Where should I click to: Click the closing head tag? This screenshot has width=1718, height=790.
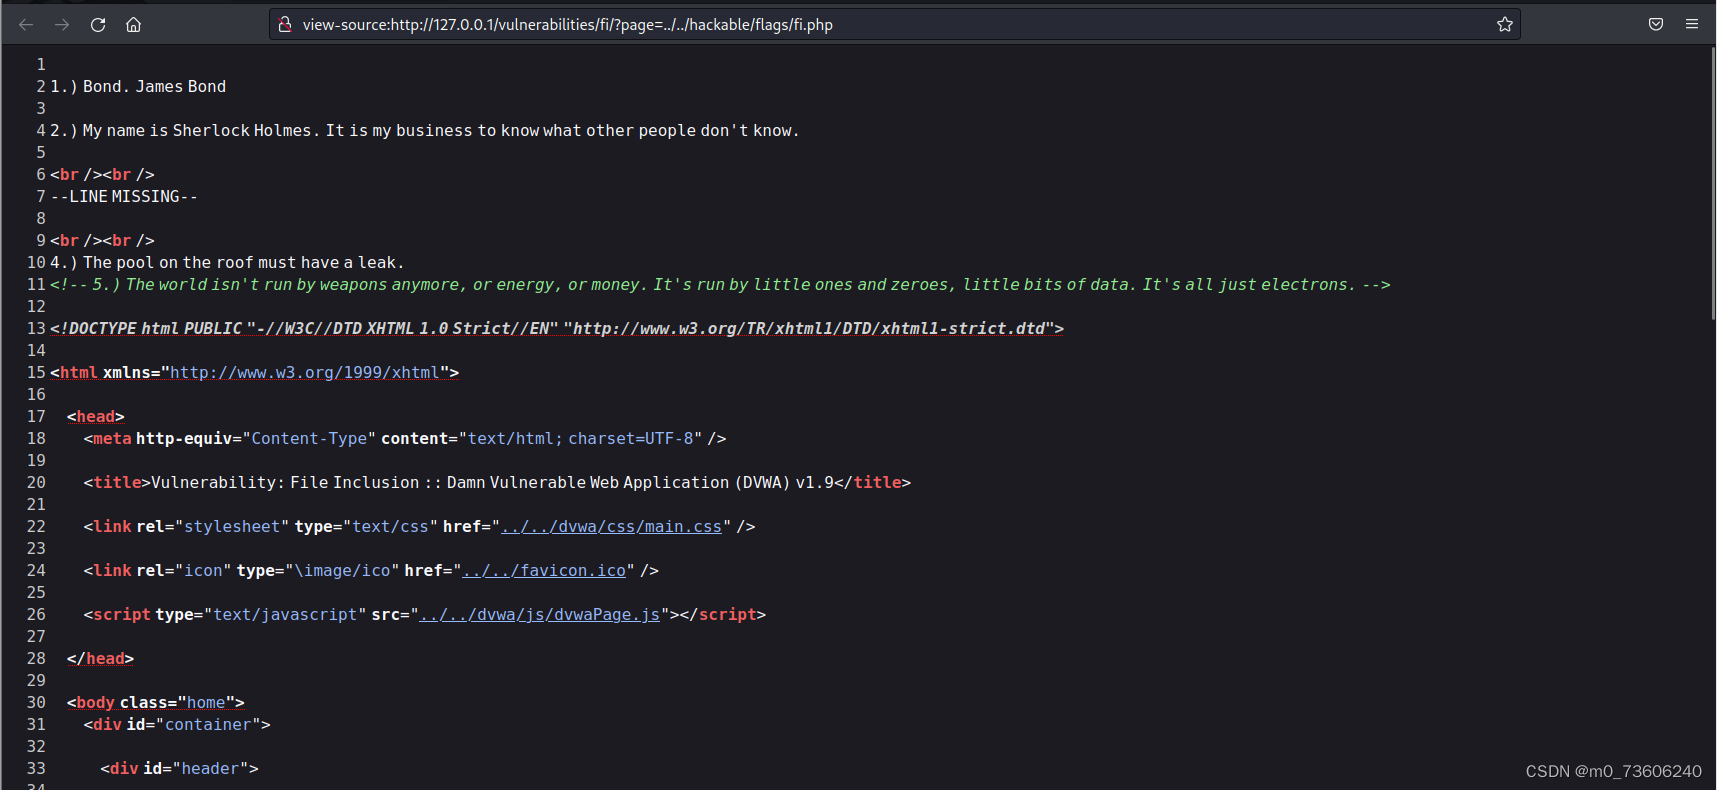click(100, 658)
